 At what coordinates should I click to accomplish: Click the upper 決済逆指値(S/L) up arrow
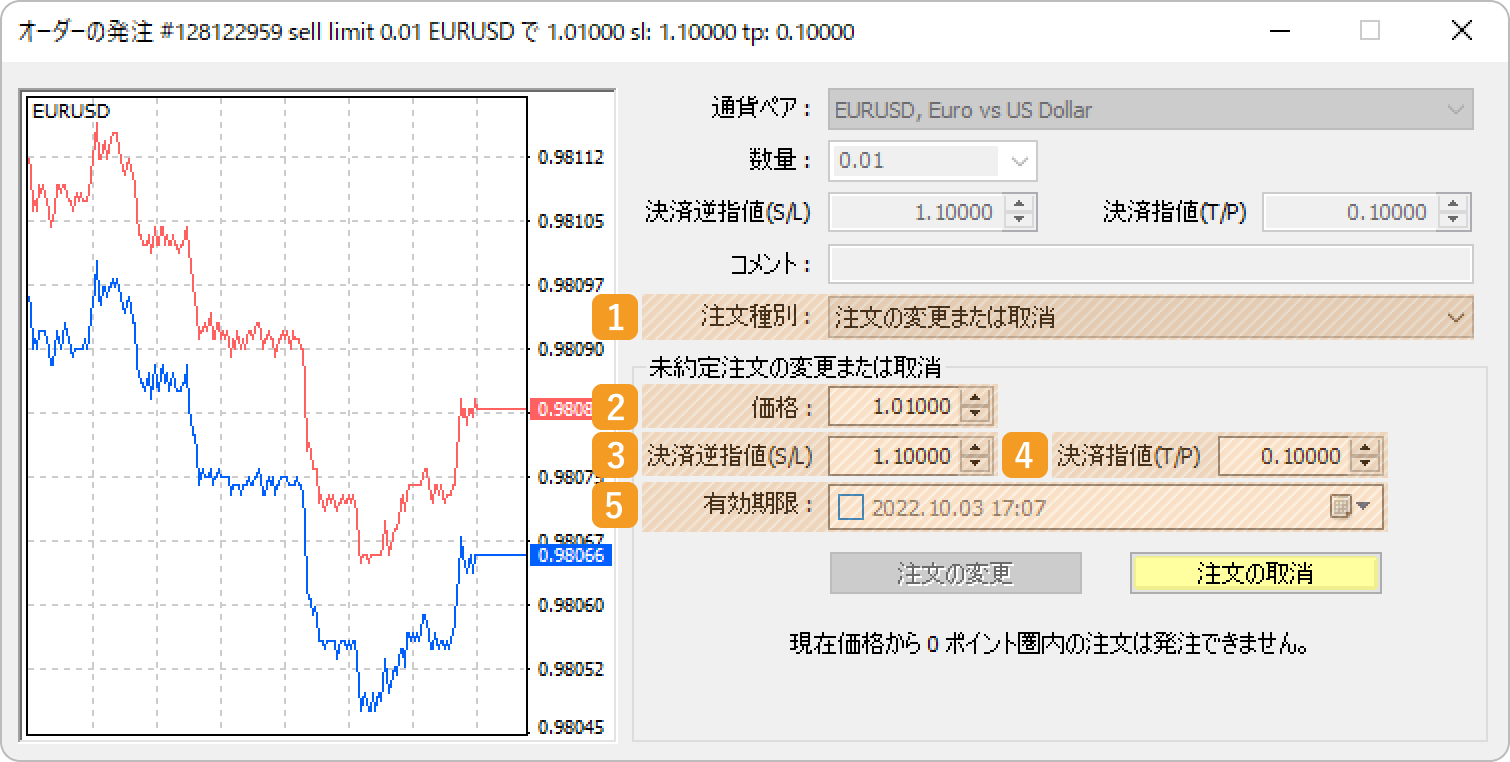1019,203
